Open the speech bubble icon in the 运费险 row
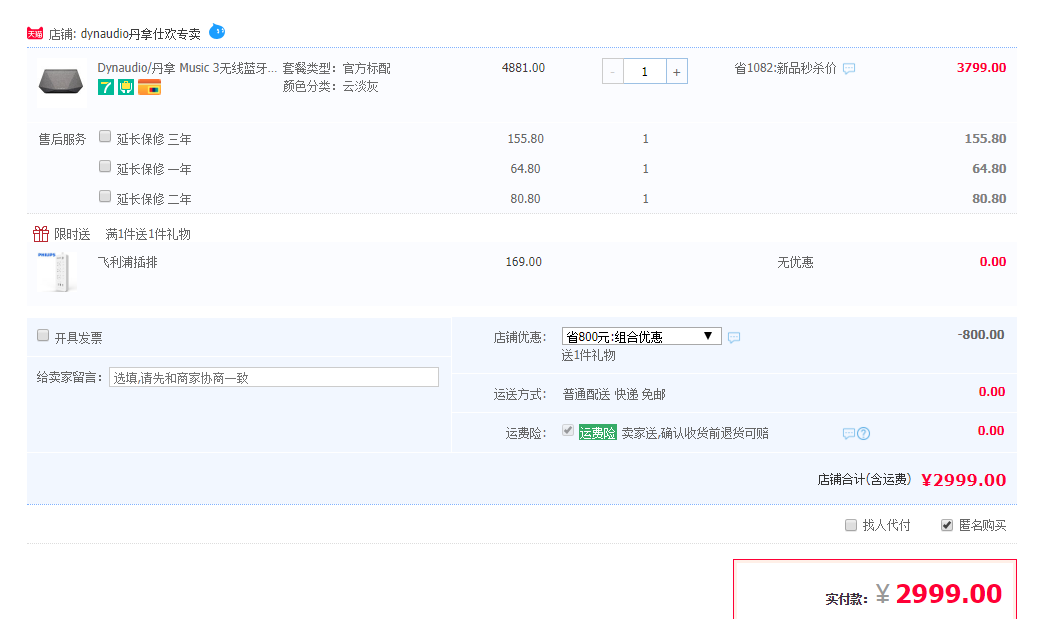Screen dimensions: 1045x619 [848, 434]
